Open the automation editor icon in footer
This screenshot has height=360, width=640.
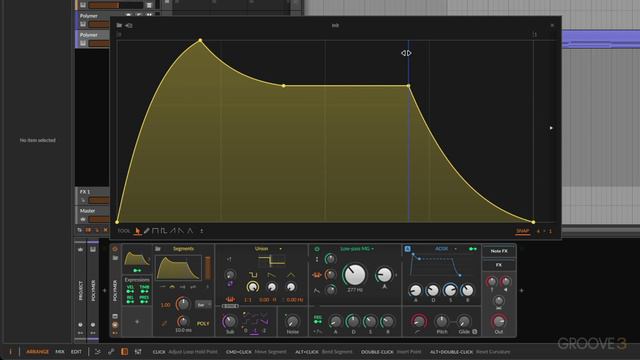click(111, 351)
